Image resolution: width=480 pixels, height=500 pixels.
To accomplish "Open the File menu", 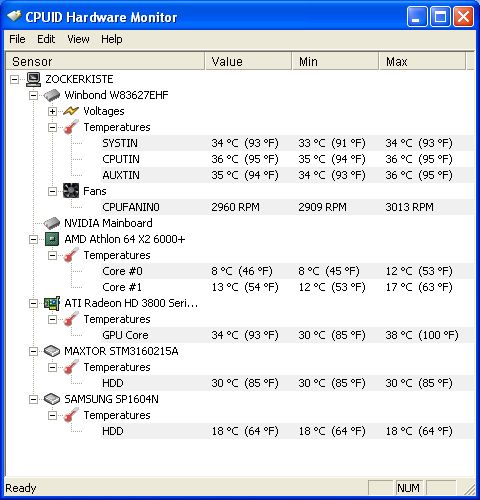I will [17, 39].
